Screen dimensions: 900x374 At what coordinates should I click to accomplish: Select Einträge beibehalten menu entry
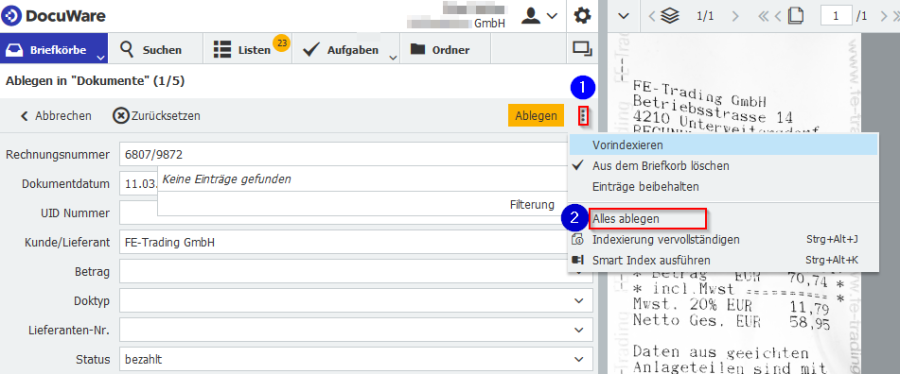[723, 186]
